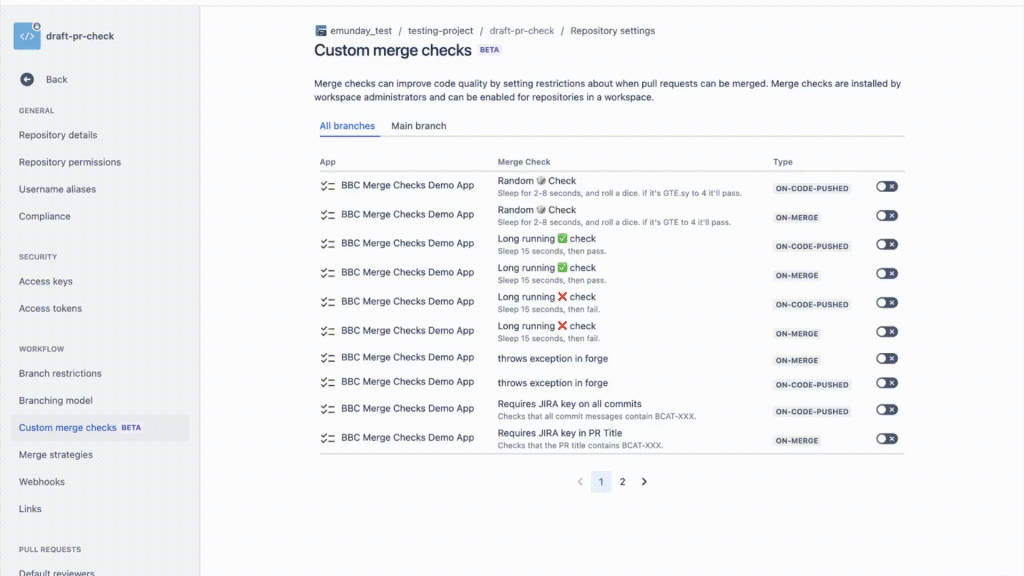This screenshot has width=1024, height=576.
Task: Click Repository settings breadcrumb
Action: click(x=613, y=31)
